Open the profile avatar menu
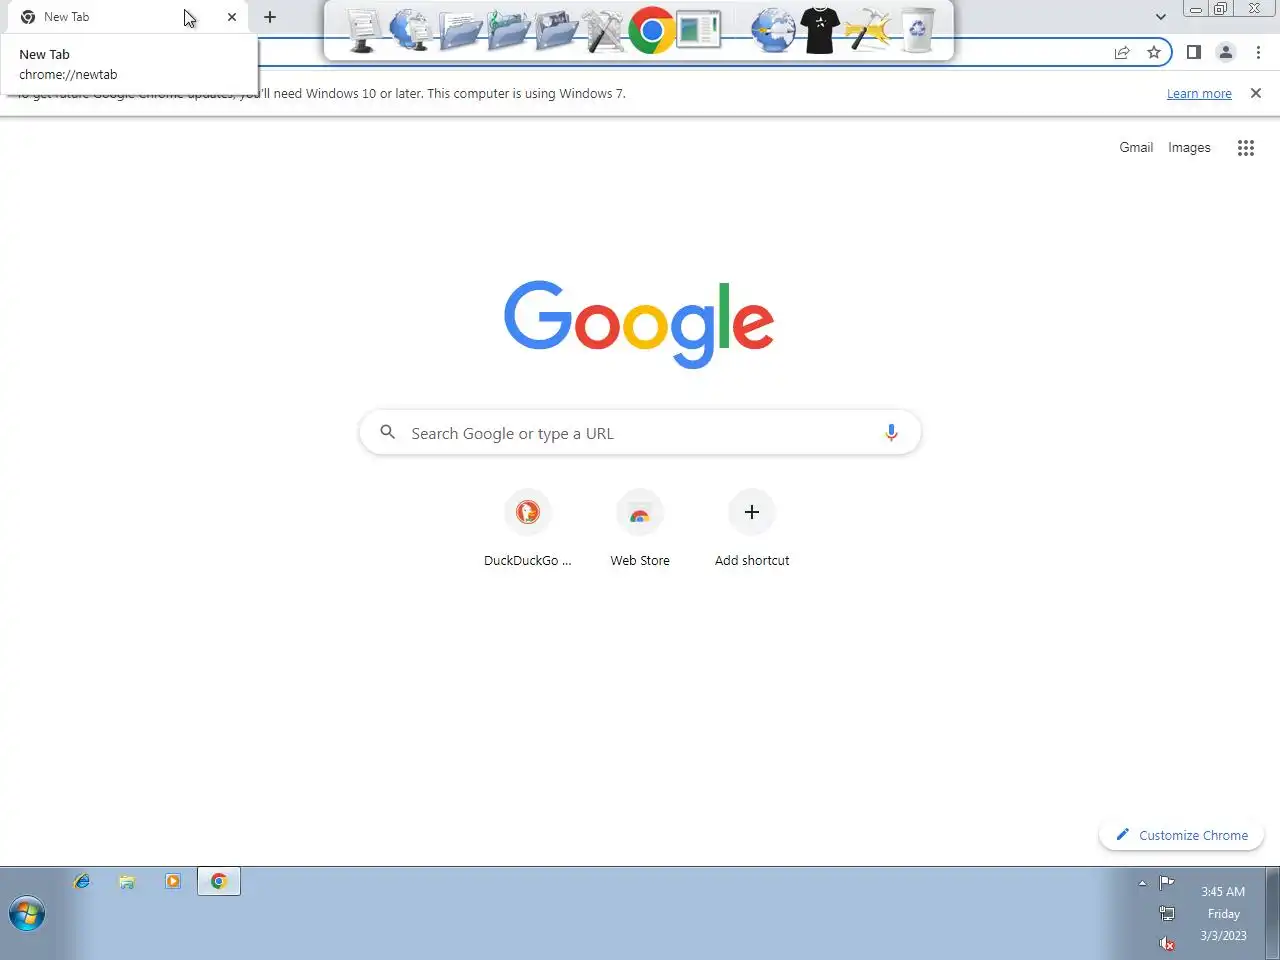 pyautogui.click(x=1225, y=52)
